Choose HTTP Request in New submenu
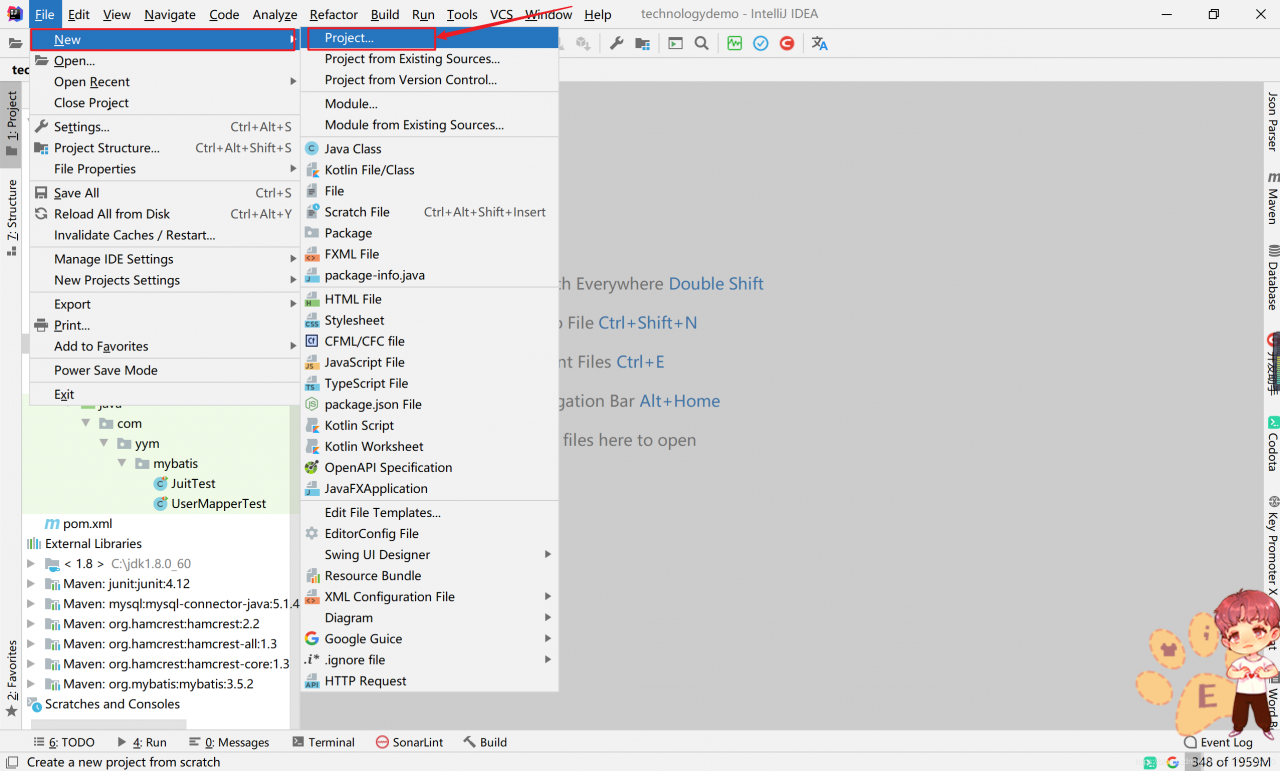 [x=430, y=680]
